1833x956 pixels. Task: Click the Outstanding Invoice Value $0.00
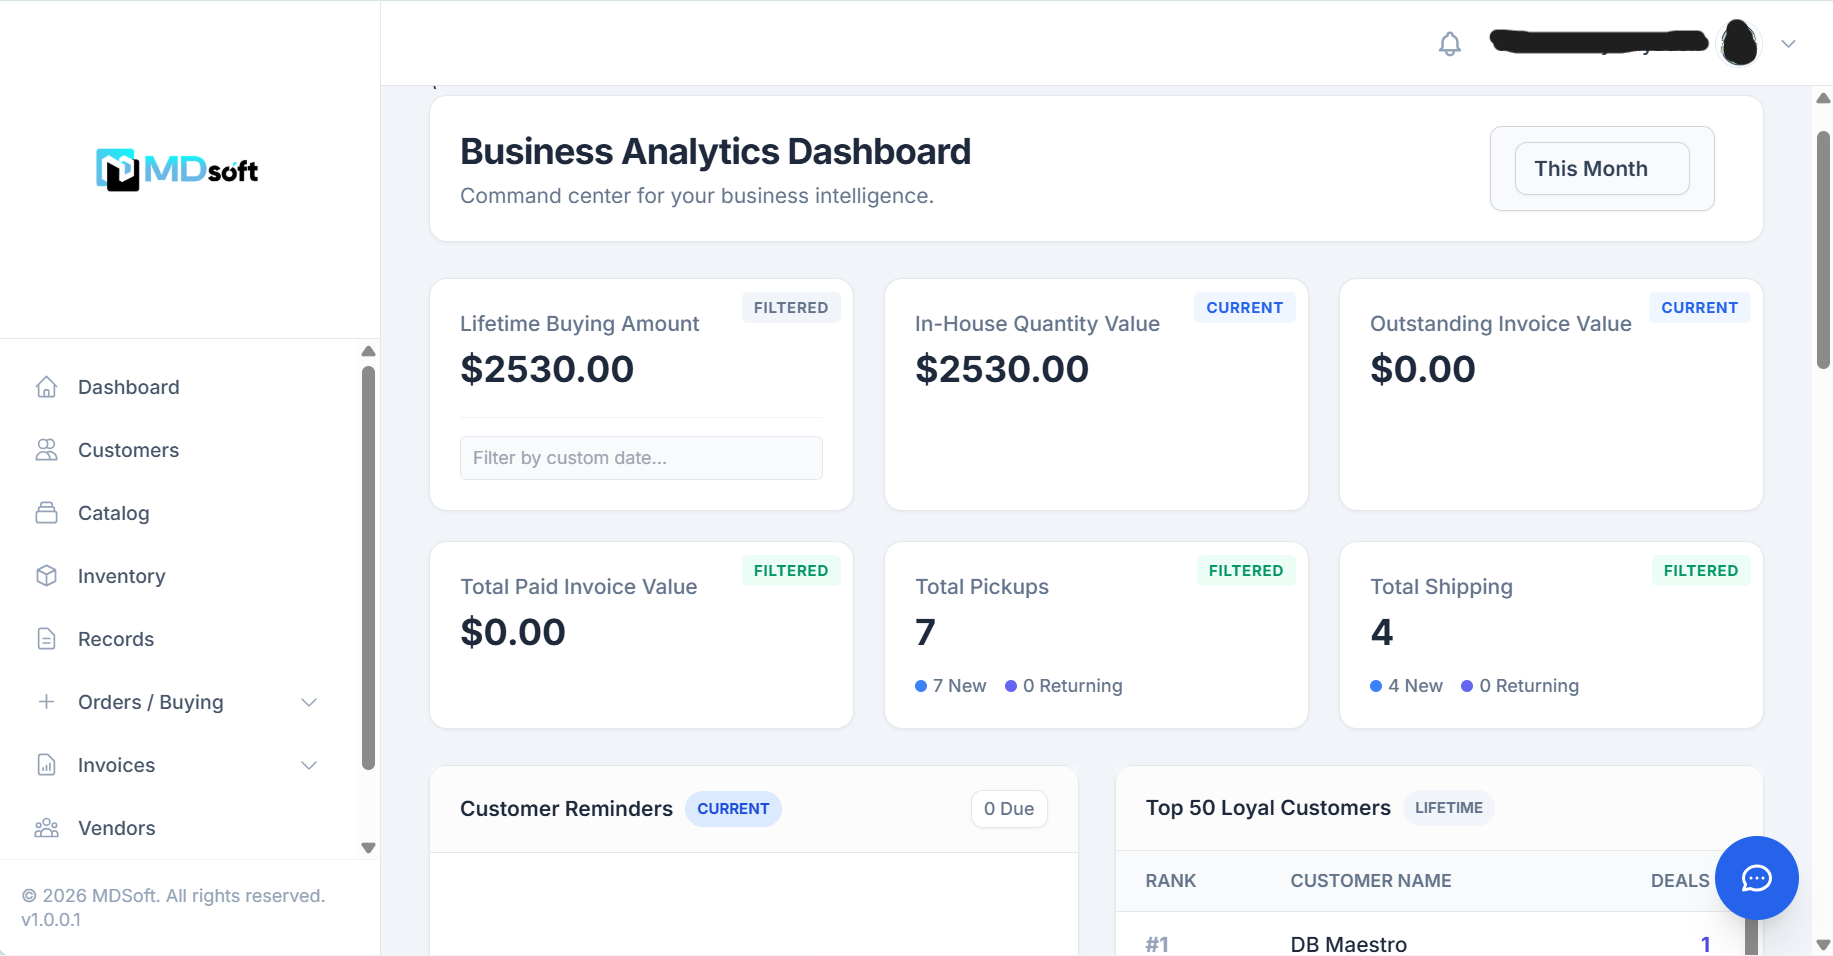click(x=1423, y=369)
